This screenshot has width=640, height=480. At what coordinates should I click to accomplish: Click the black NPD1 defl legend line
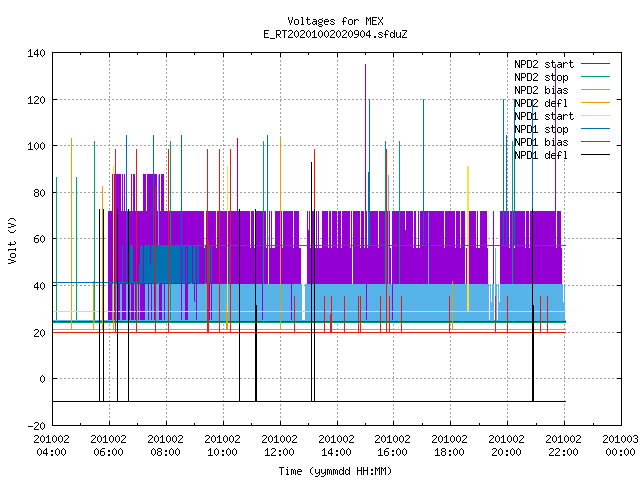click(595, 155)
